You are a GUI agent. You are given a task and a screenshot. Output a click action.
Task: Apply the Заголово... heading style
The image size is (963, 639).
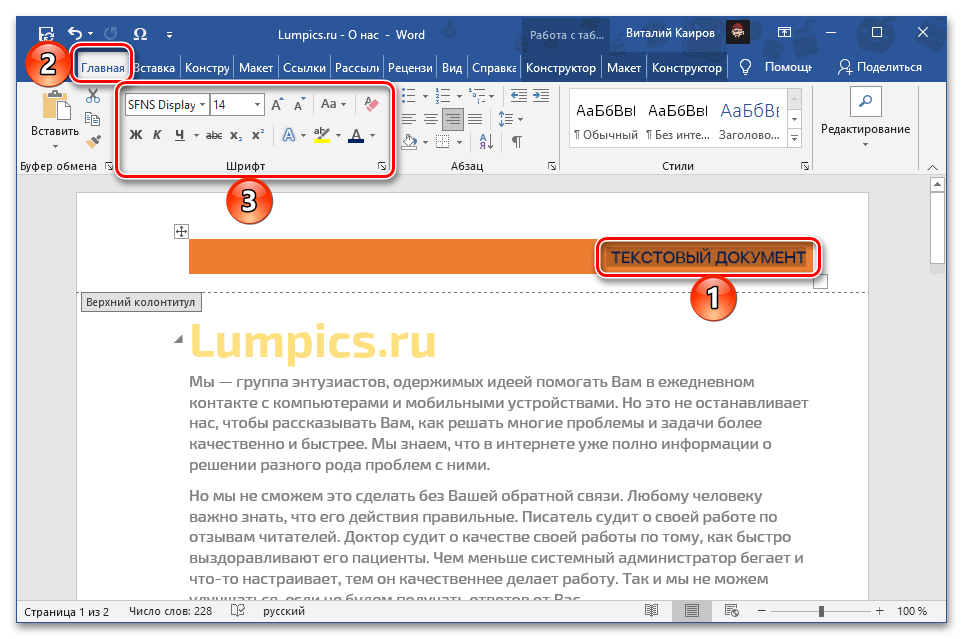click(749, 122)
